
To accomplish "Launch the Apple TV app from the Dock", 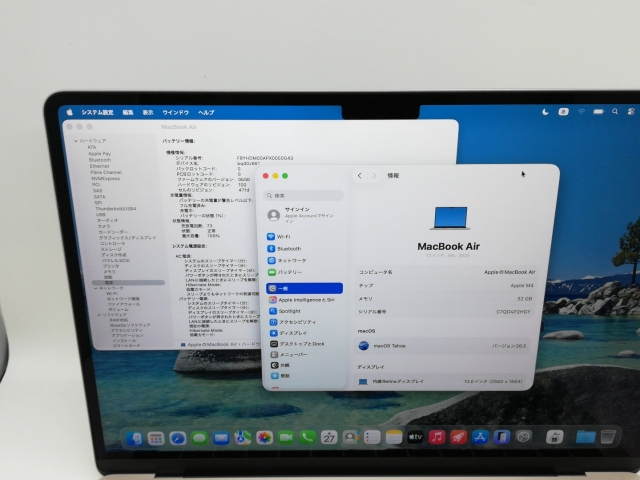I will 415,438.
